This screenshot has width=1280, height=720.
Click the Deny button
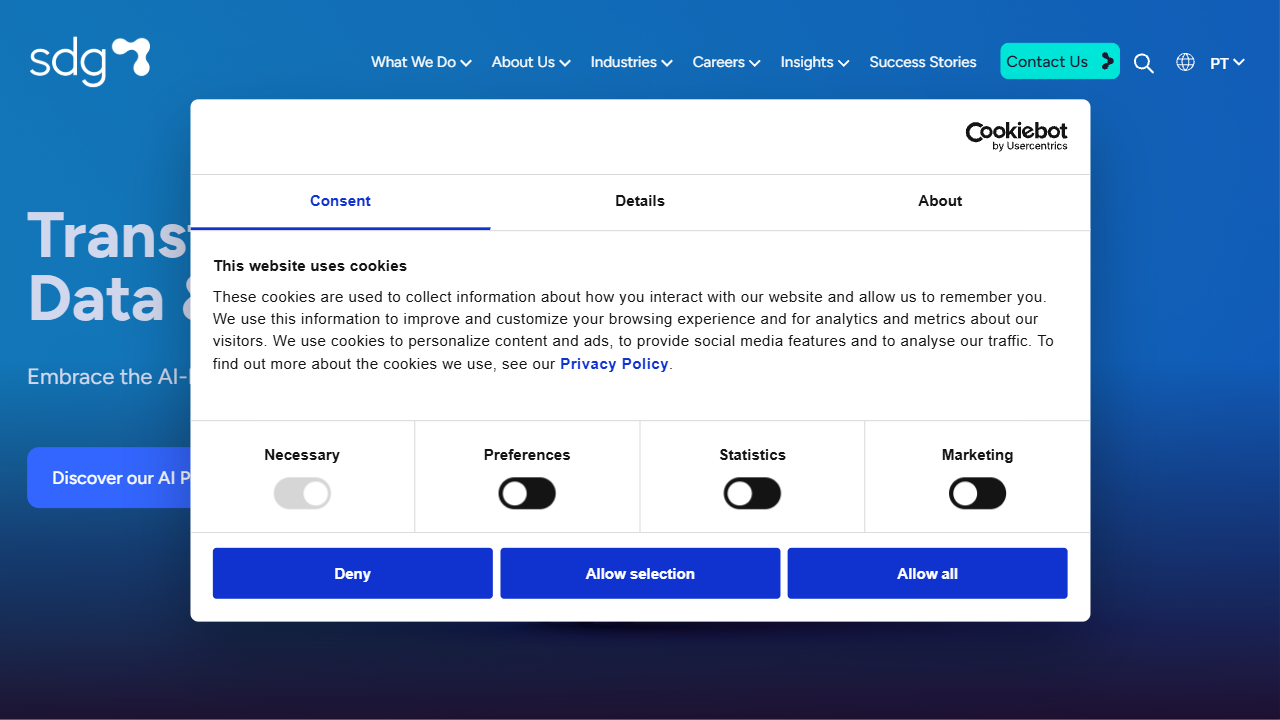click(353, 573)
